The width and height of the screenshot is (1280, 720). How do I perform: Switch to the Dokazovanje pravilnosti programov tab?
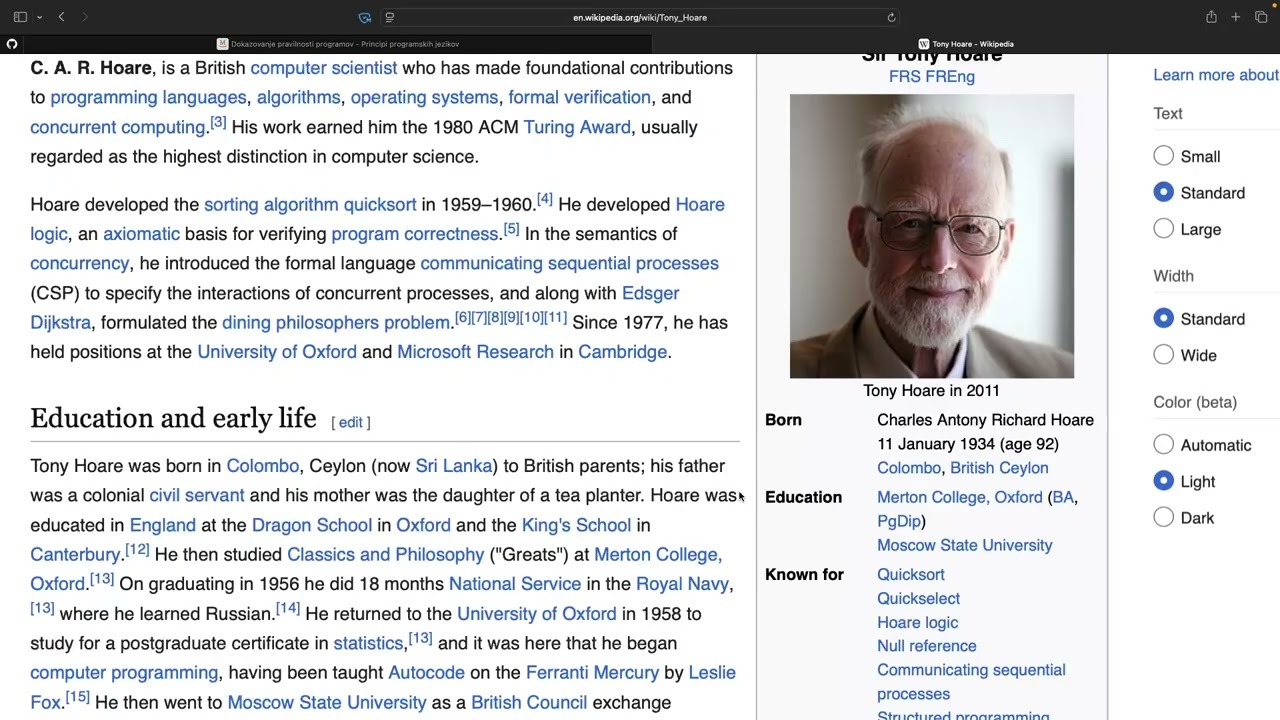coord(338,44)
